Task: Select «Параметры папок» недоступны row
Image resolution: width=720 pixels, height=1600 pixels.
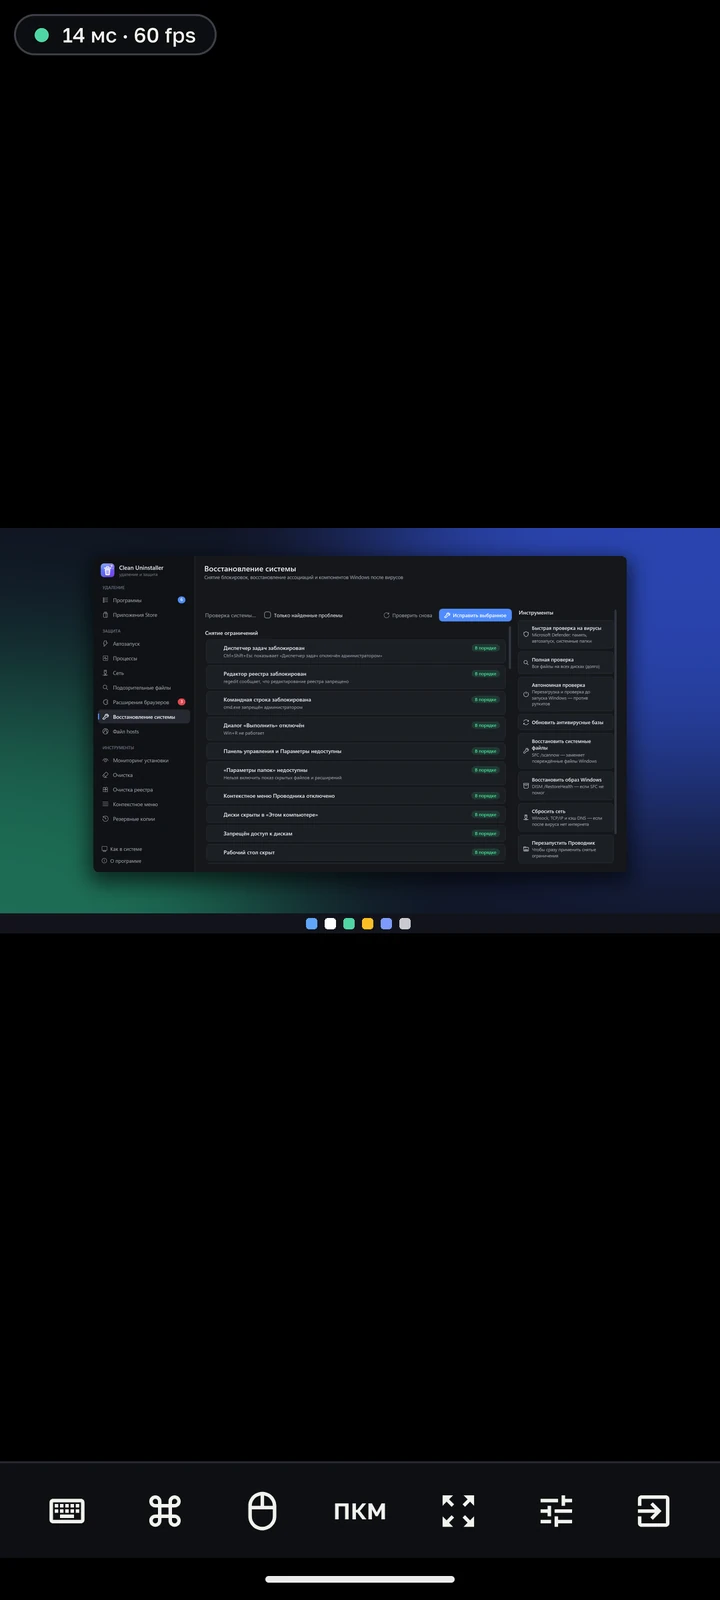Action: coord(356,773)
